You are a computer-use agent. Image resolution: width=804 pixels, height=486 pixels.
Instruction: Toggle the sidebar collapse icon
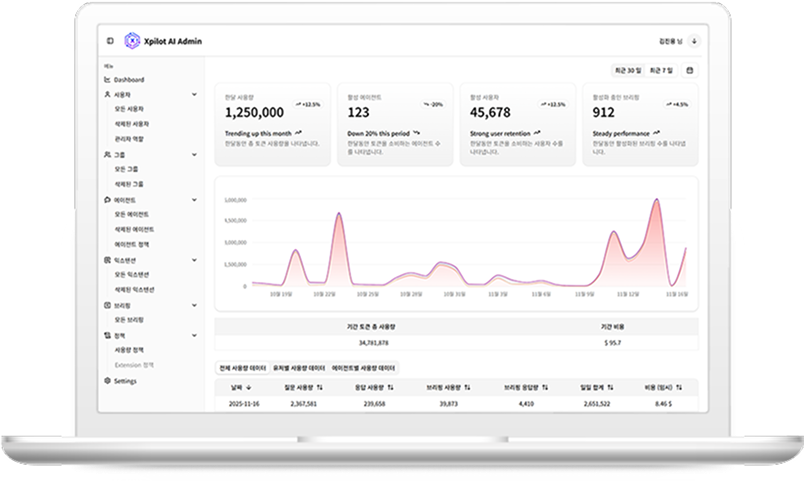(x=110, y=41)
